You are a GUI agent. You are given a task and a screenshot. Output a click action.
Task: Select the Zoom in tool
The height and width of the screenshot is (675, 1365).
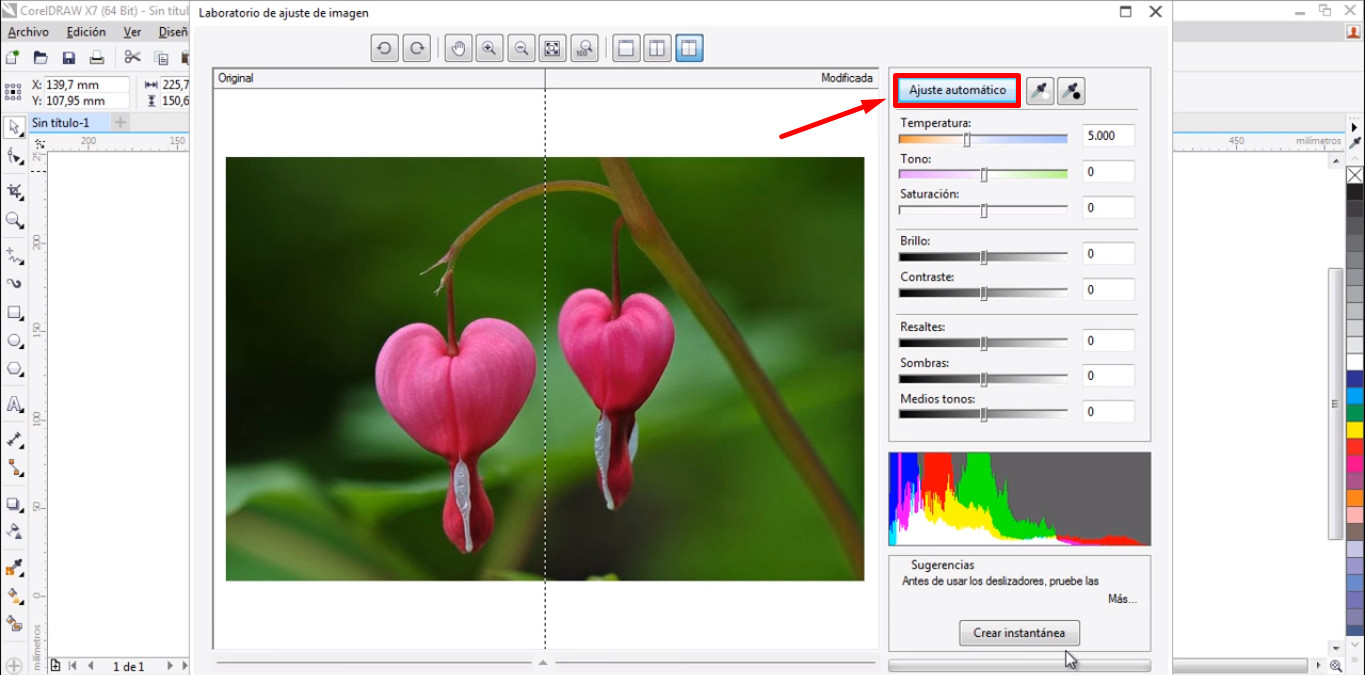click(x=489, y=48)
